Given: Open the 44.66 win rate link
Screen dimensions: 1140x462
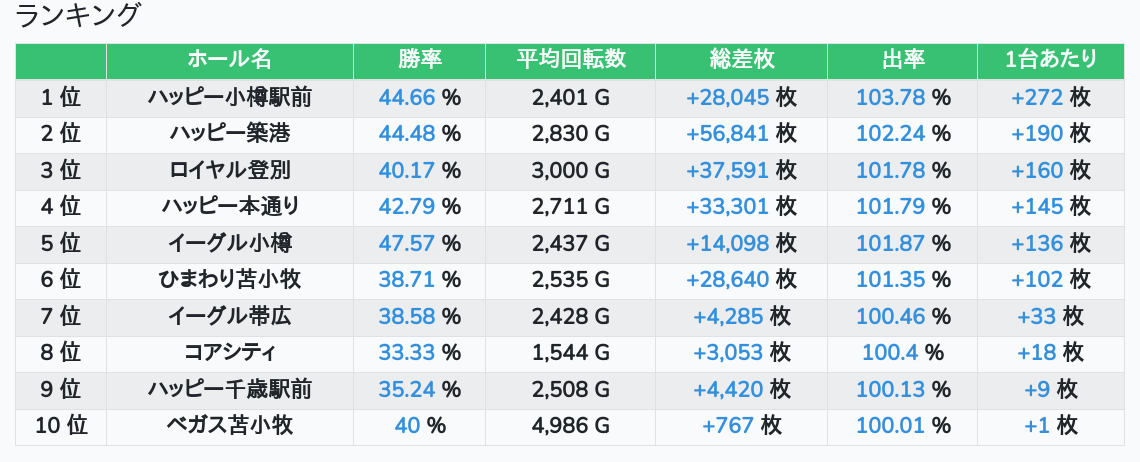Looking at the screenshot, I should point(407,97).
